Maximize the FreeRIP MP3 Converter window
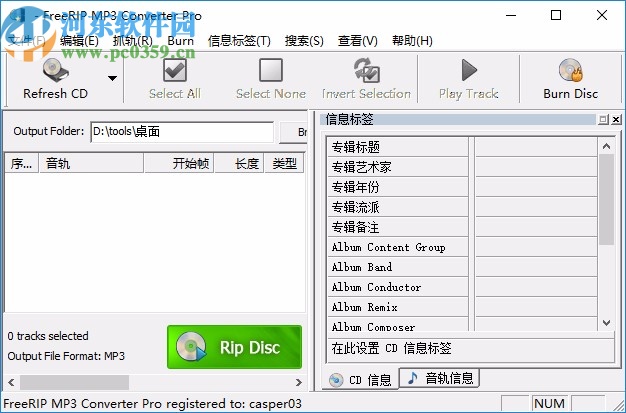This screenshot has width=626, height=413. click(556, 15)
